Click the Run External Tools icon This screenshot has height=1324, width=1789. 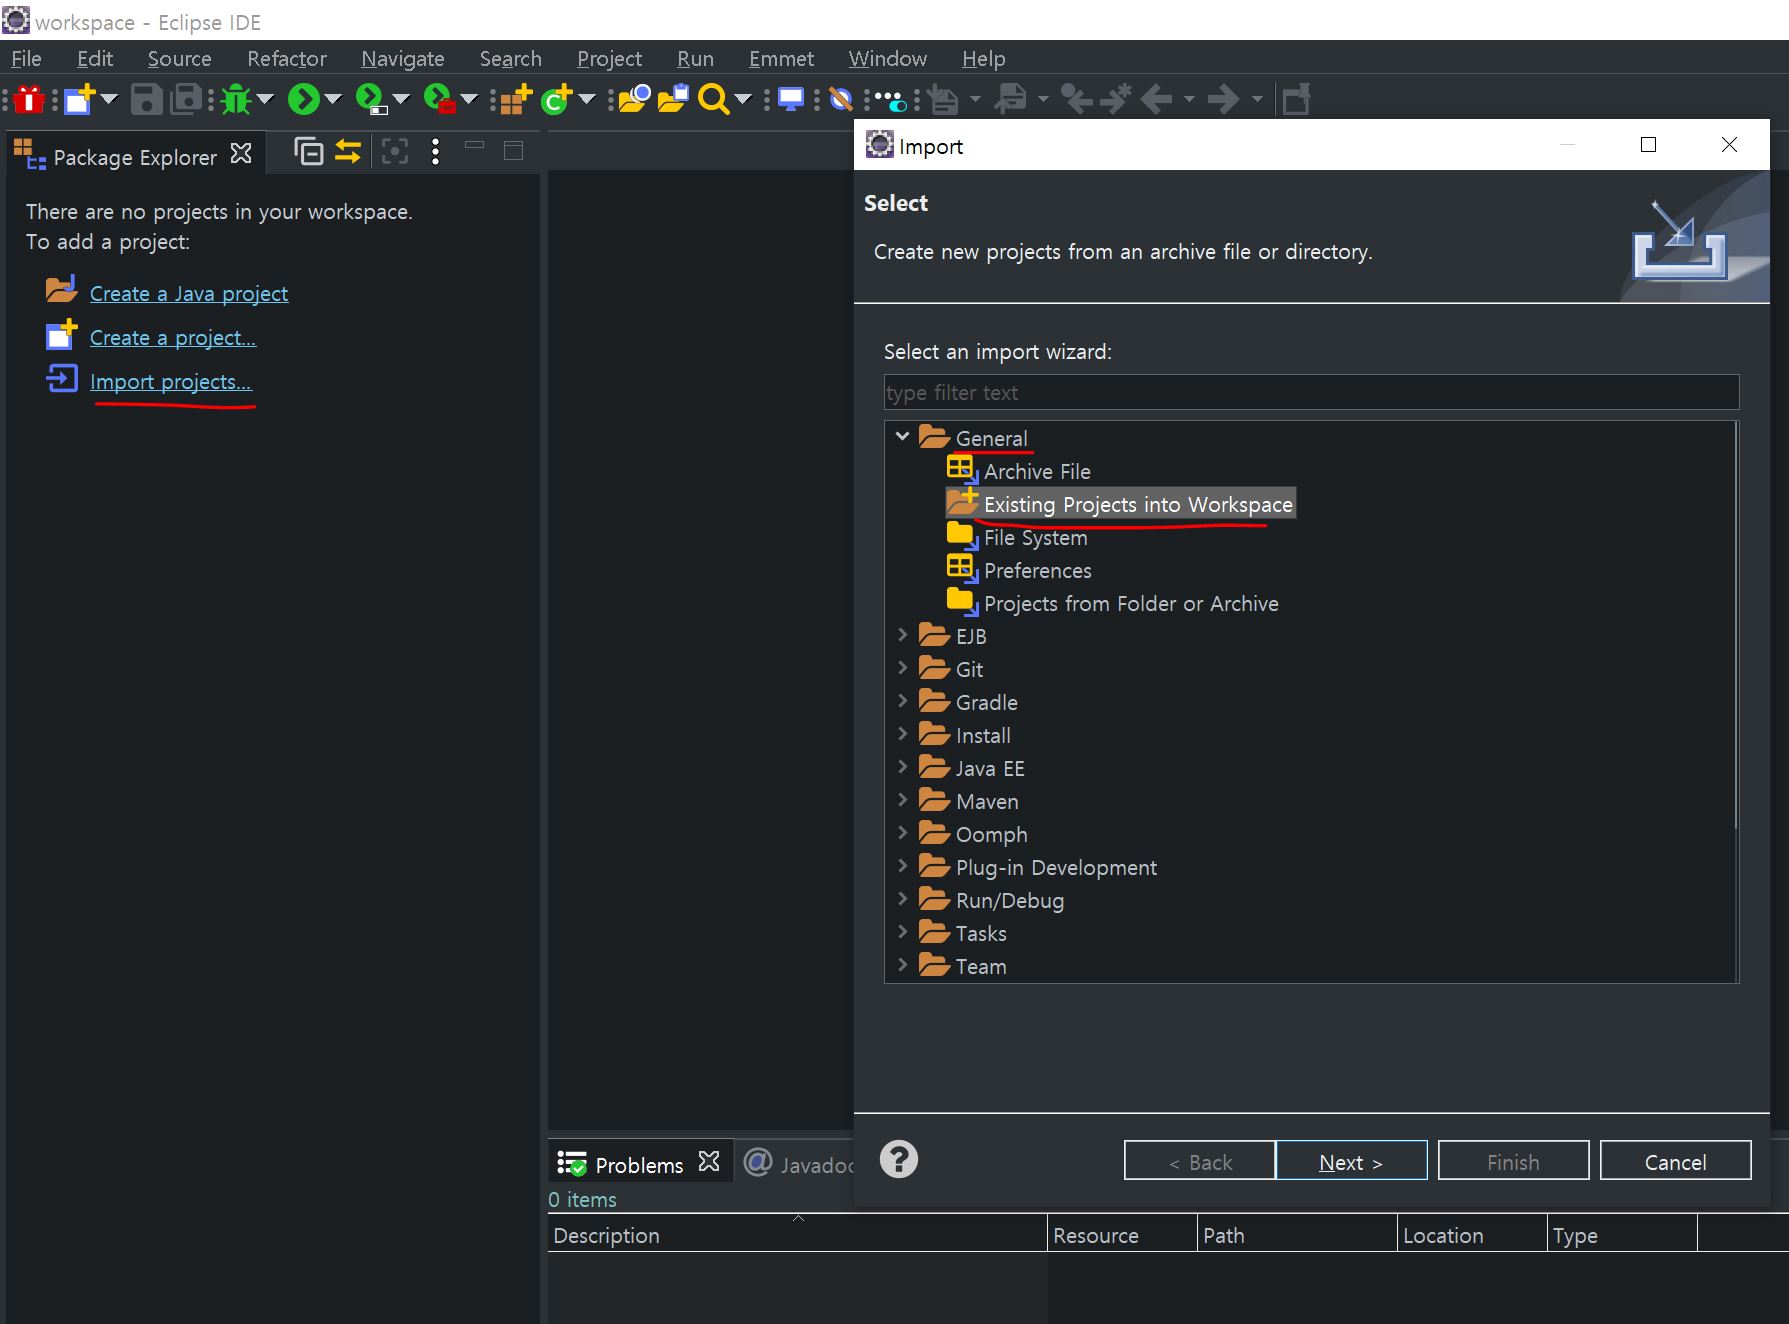tap(440, 99)
